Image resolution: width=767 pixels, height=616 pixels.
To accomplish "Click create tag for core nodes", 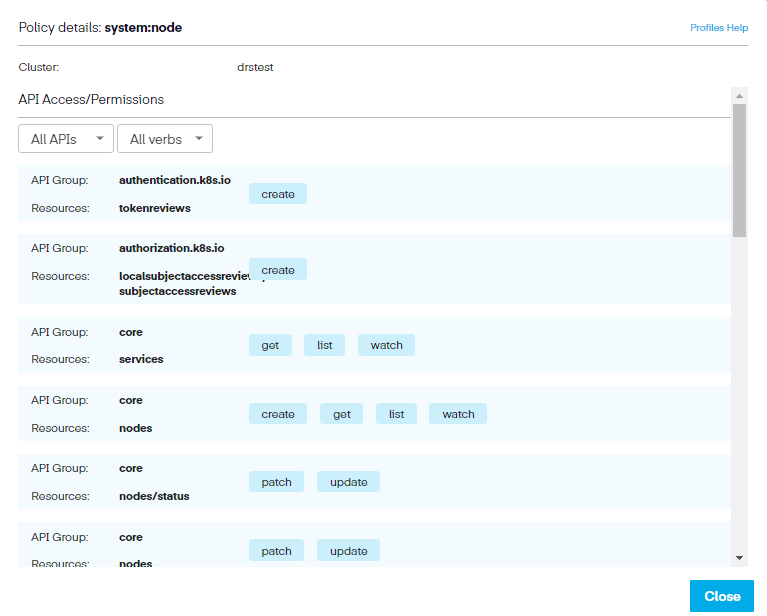I will [277, 414].
